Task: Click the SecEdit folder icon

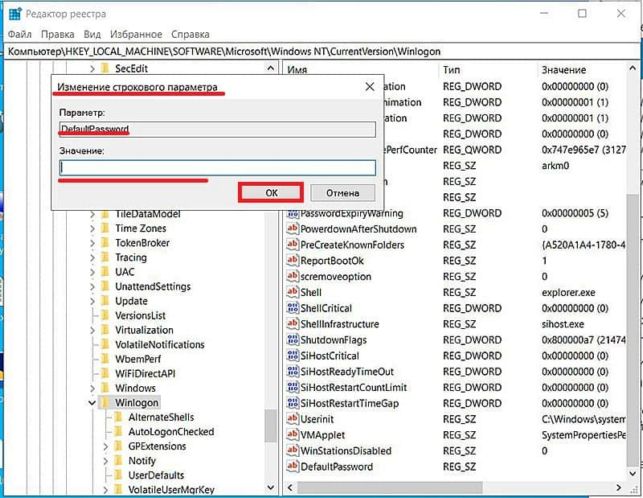Action: [x=105, y=68]
